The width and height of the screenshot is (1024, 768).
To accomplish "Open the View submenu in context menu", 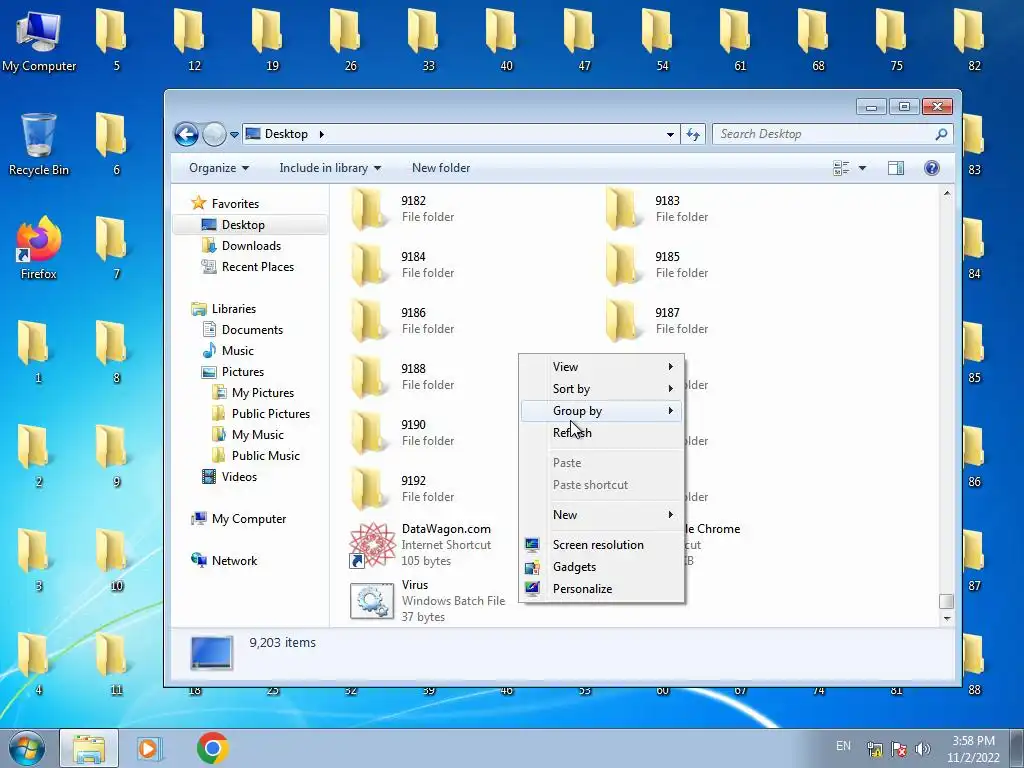I will 601,367.
